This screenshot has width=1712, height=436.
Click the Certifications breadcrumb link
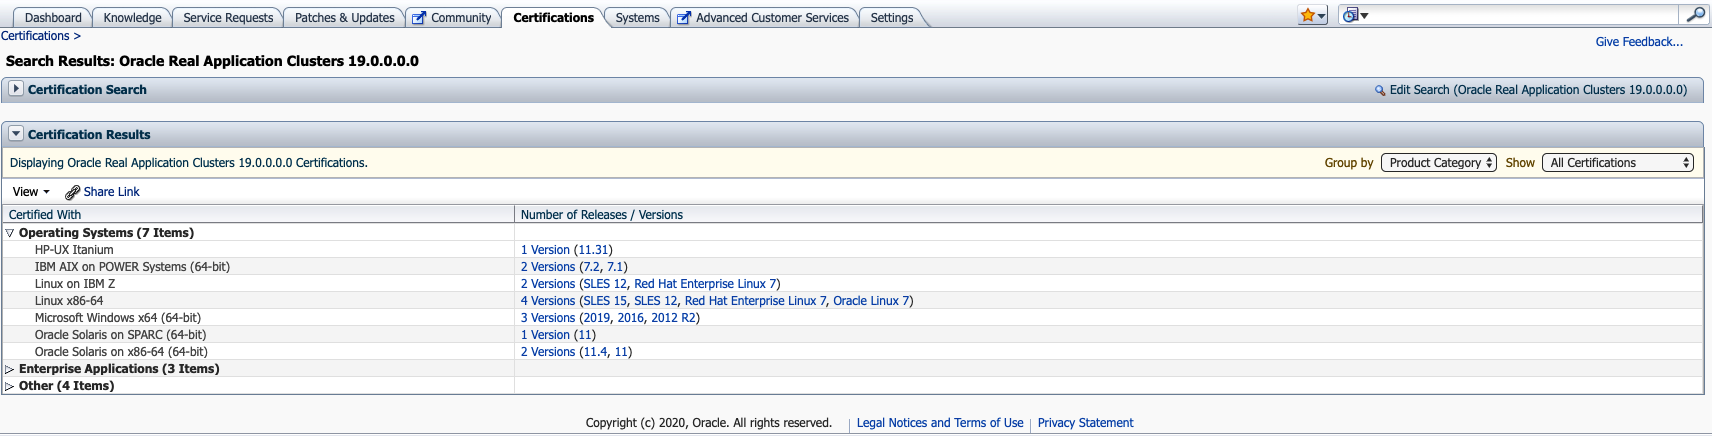coord(35,36)
